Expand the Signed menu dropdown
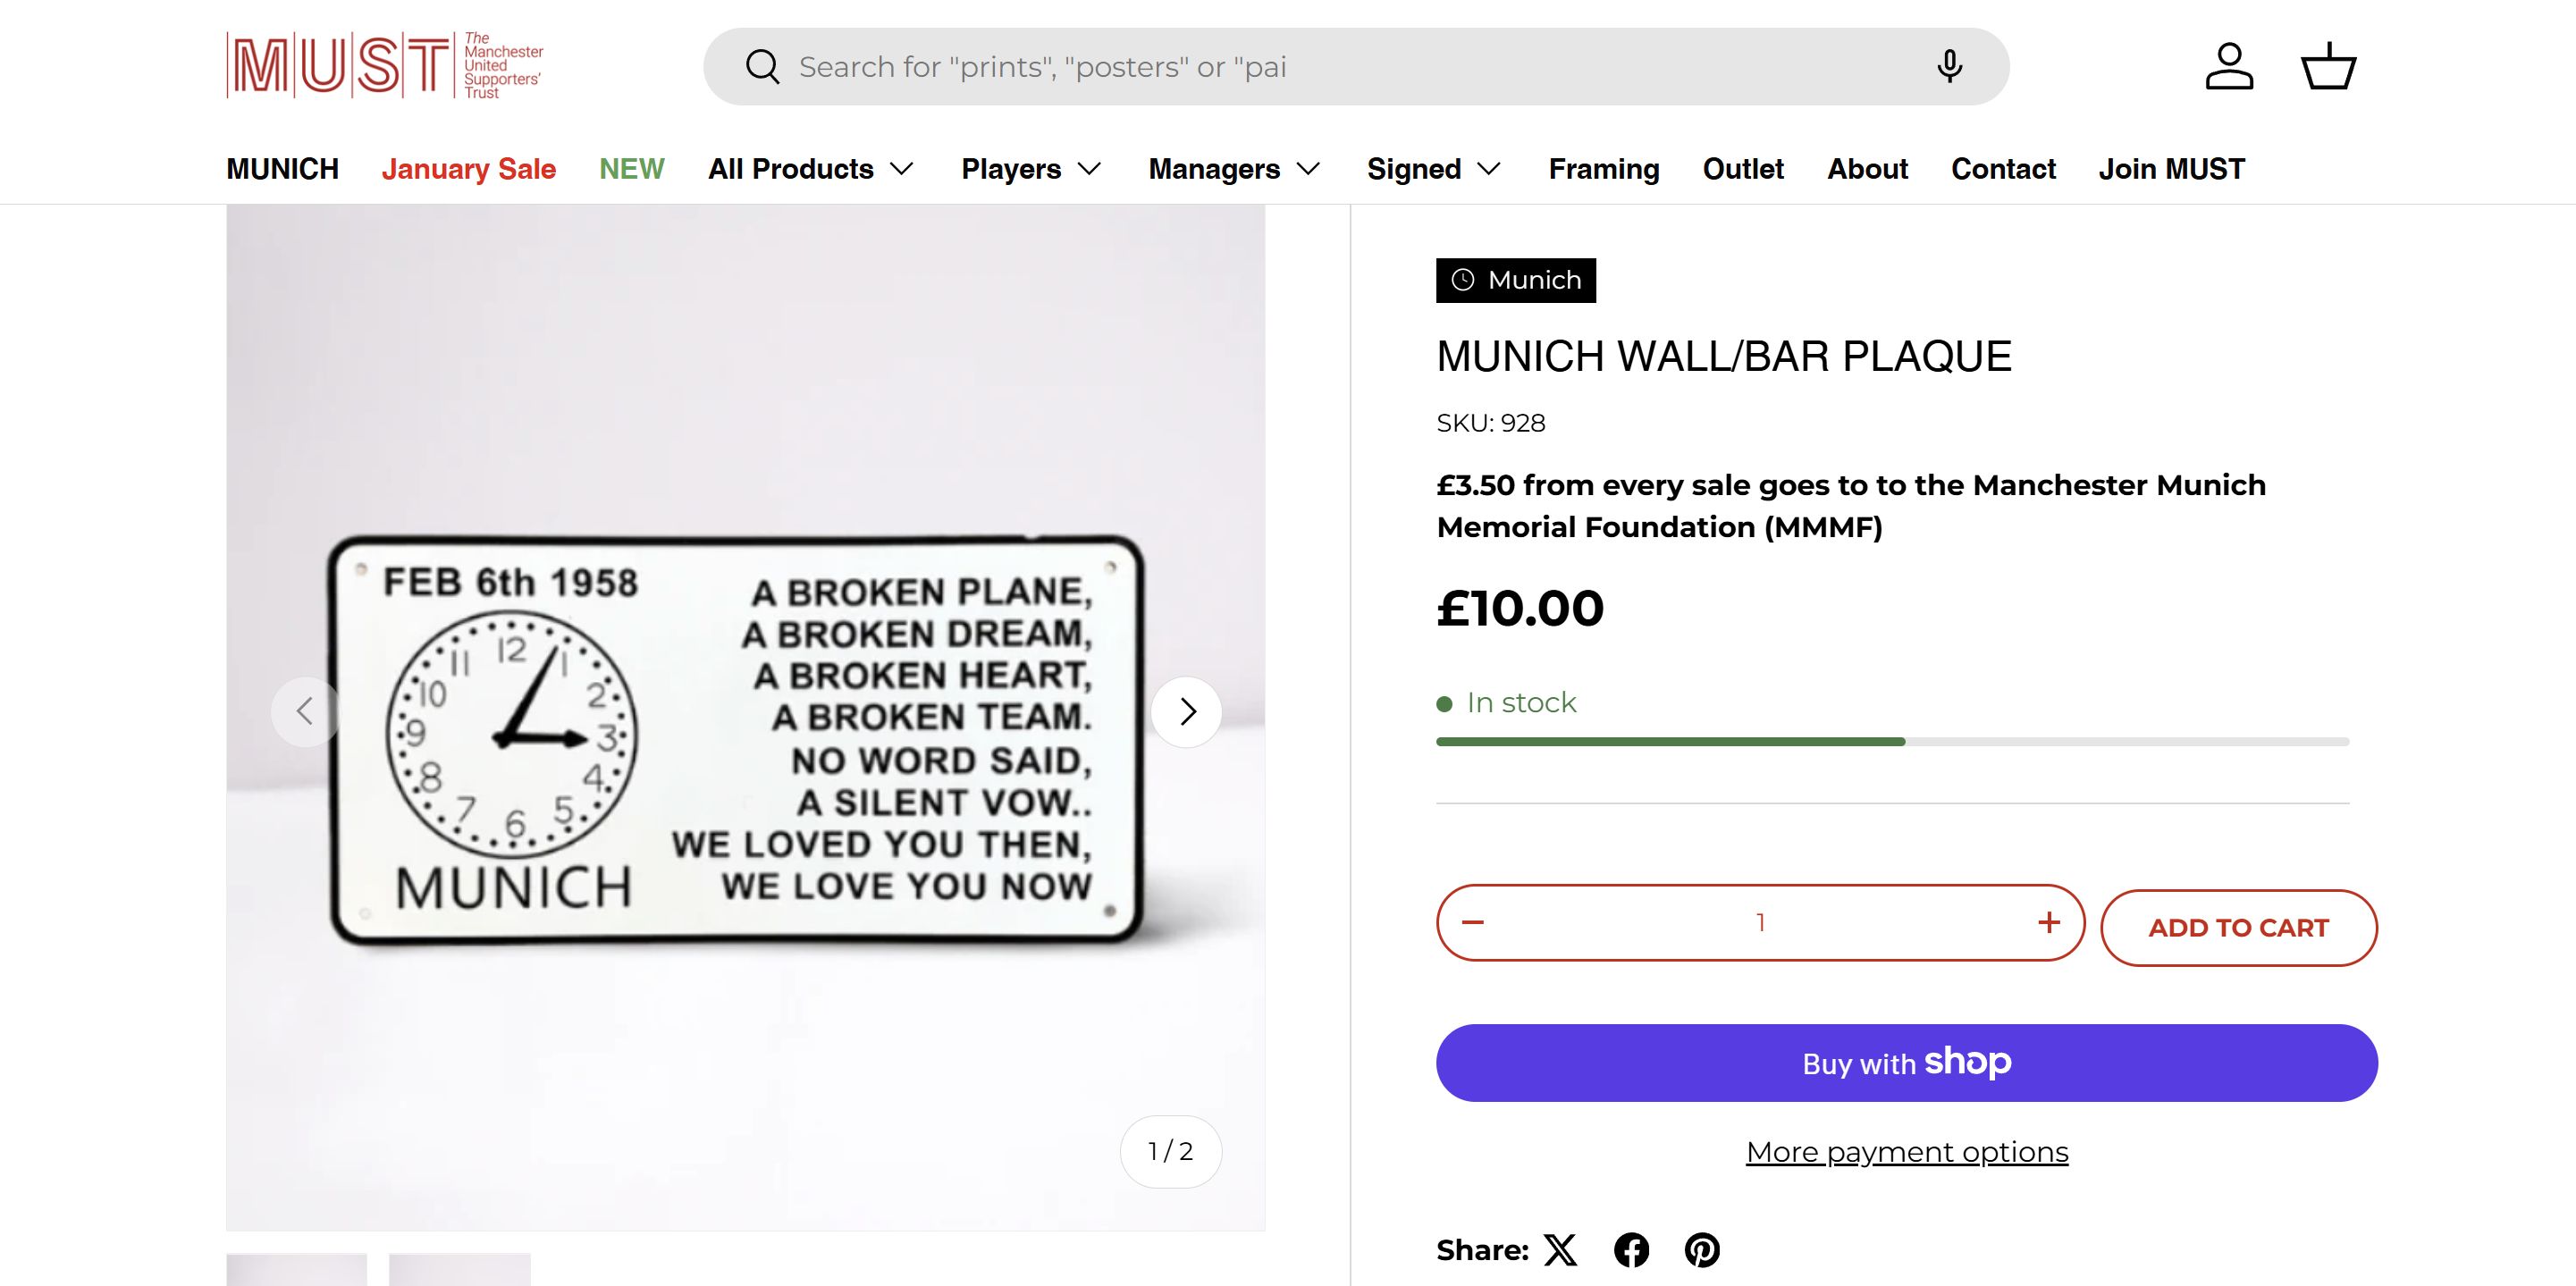The height and width of the screenshot is (1286, 2576). (1433, 169)
